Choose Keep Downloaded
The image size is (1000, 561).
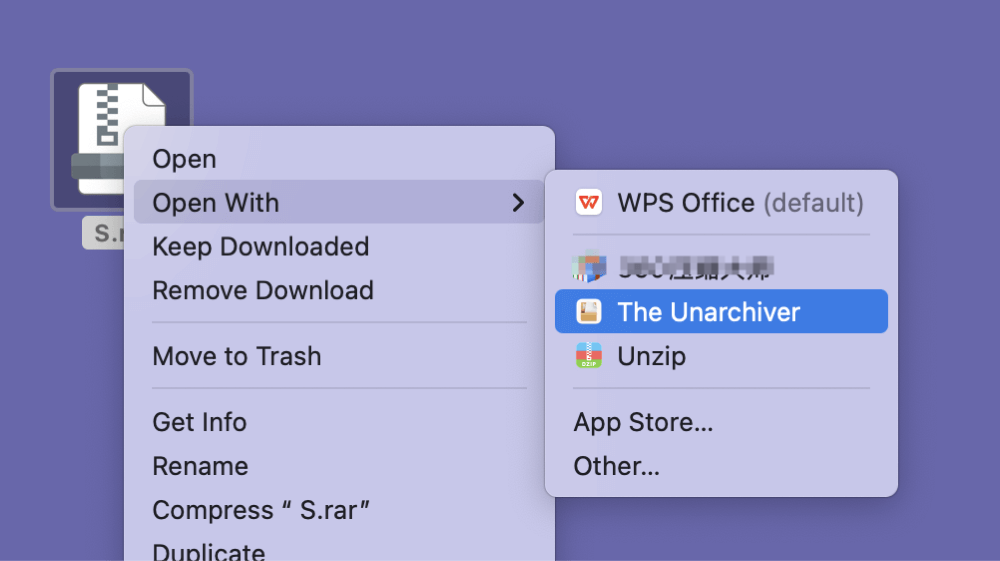339,247
